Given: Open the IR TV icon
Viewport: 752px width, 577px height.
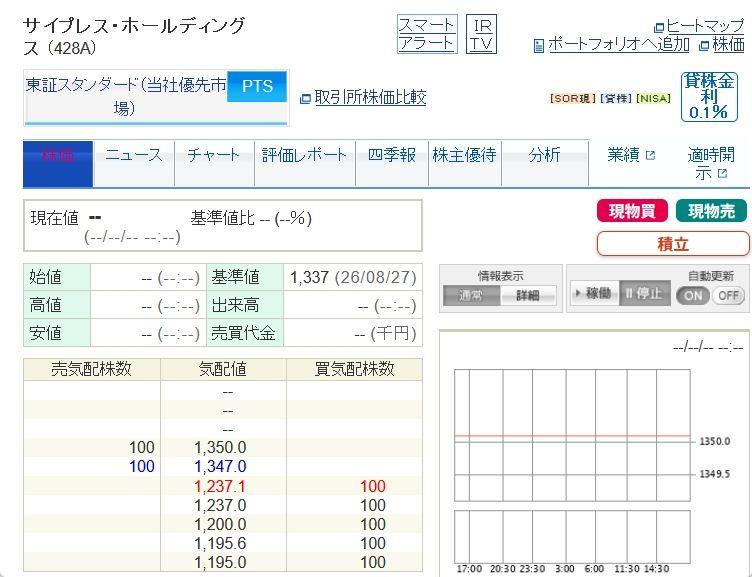Looking at the screenshot, I should 482,34.
